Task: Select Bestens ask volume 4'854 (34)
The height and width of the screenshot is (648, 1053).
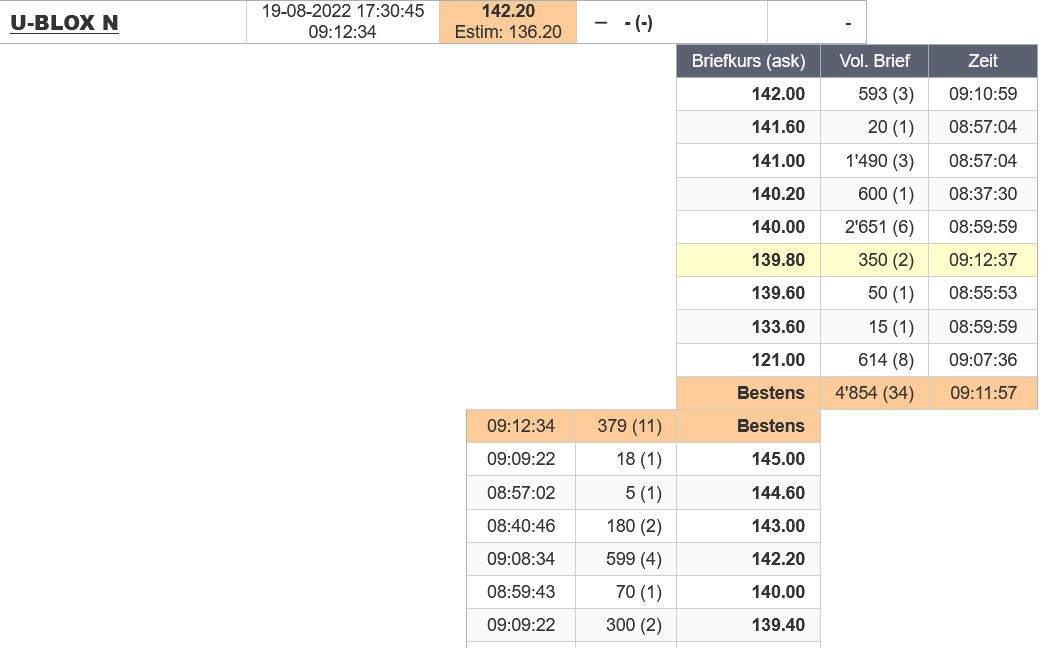Action: point(874,393)
